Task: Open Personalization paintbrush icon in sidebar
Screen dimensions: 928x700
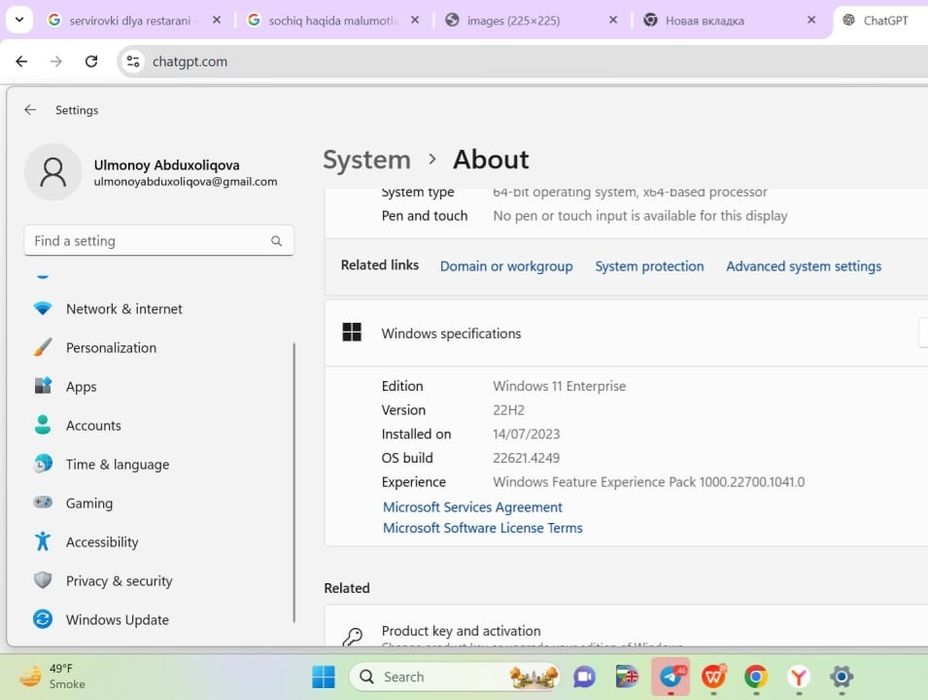Action: point(42,348)
